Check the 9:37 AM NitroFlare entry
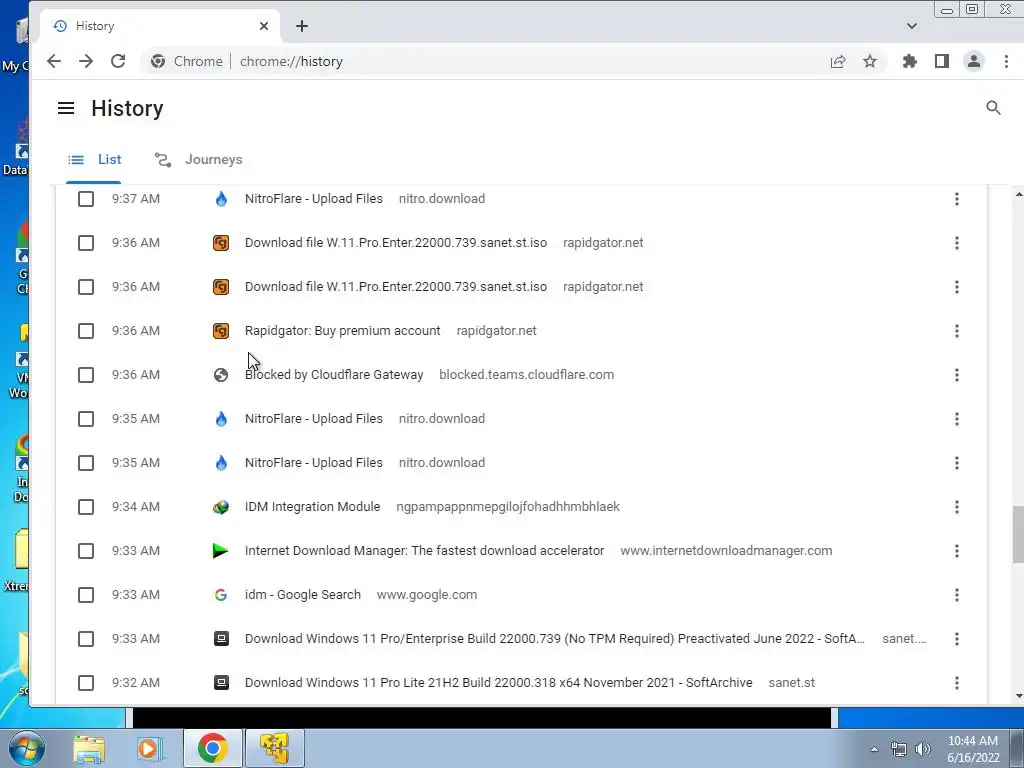 [86, 199]
